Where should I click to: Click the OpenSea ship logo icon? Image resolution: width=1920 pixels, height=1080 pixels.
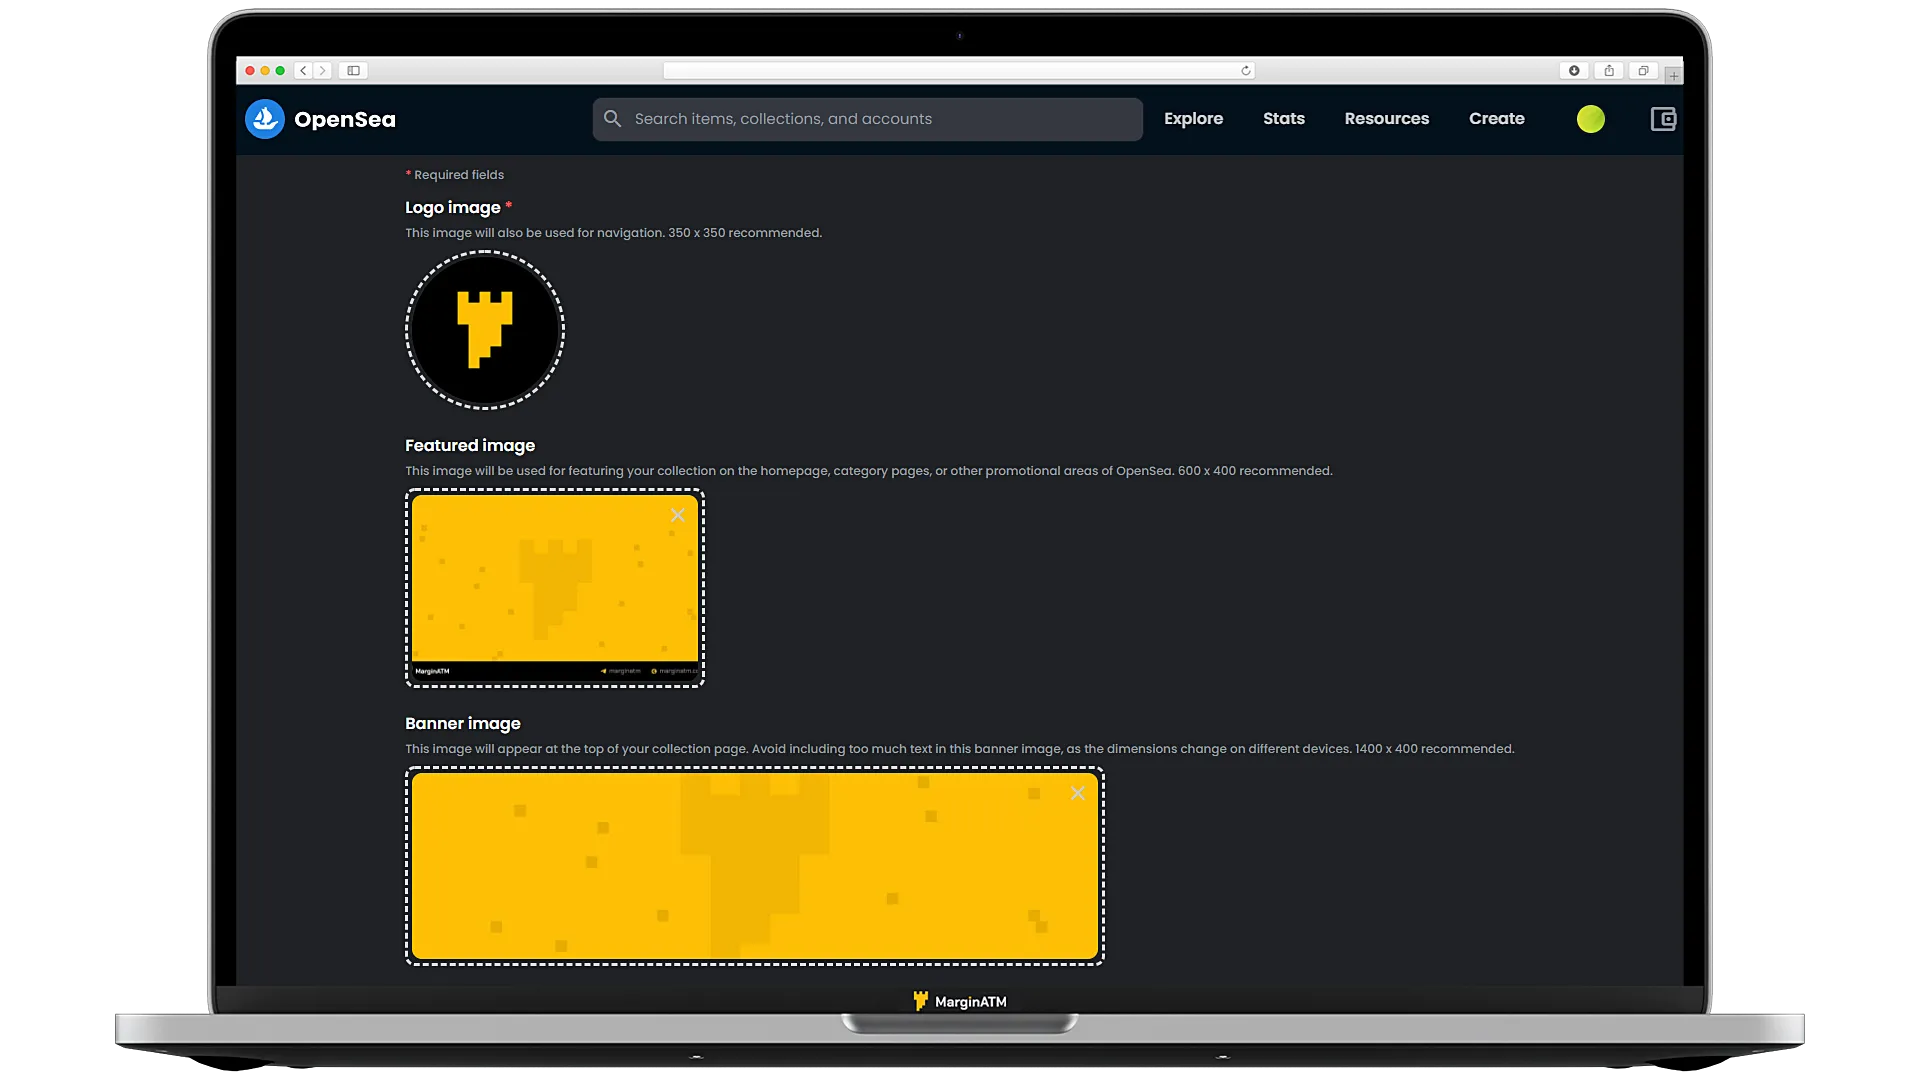(x=265, y=119)
